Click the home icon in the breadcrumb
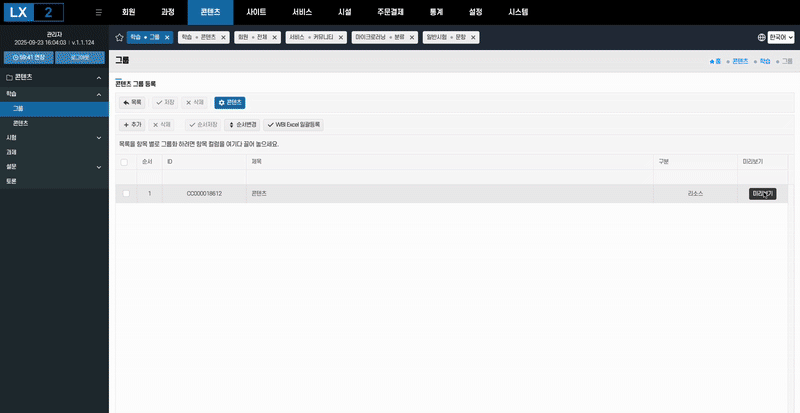The height and width of the screenshot is (413, 800). click(x=713, y=61)
